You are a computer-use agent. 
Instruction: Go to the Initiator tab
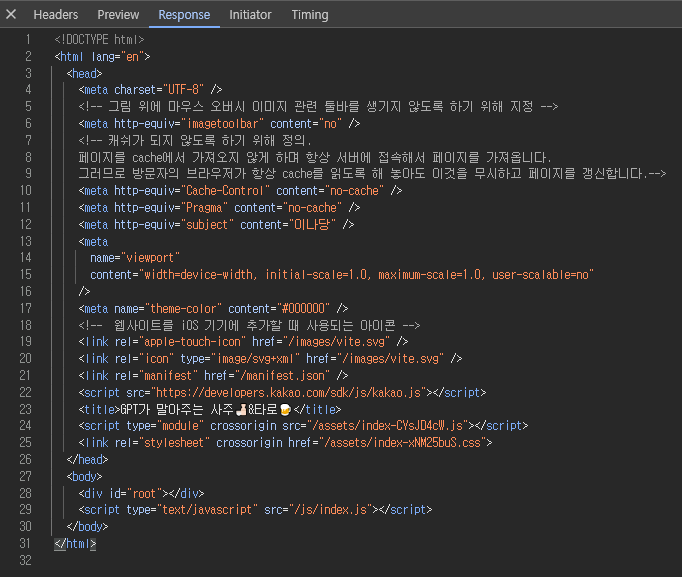pos(250,15)
